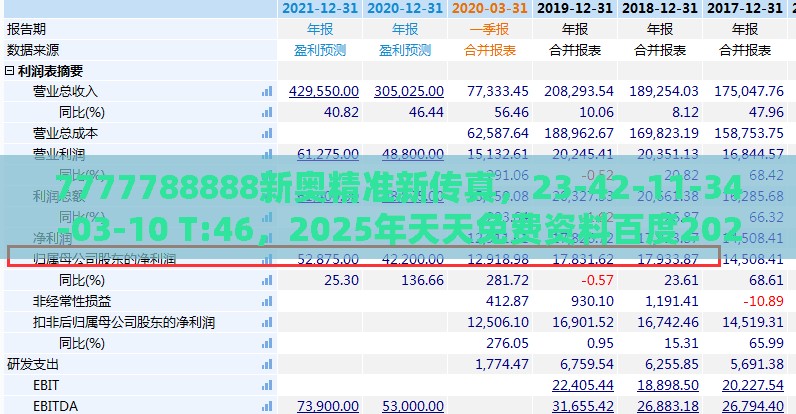Open the 53,000.00 EBITDA link
The height and width of the screenshot is (414, 796).
413,406
